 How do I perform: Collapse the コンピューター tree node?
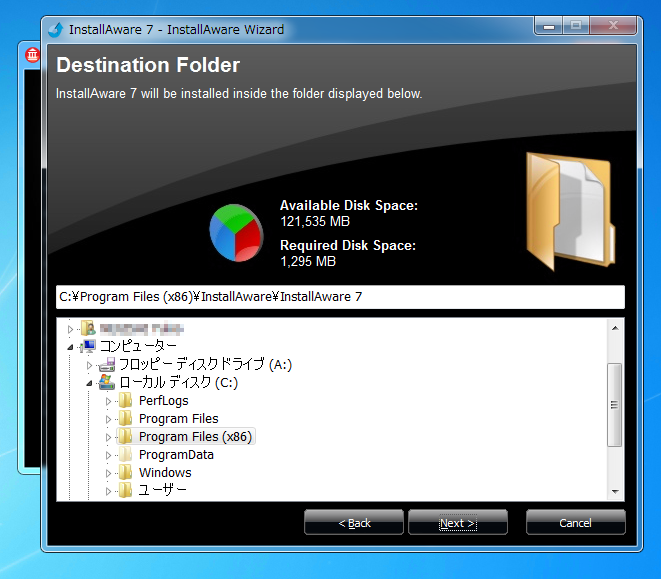(70, 347)
